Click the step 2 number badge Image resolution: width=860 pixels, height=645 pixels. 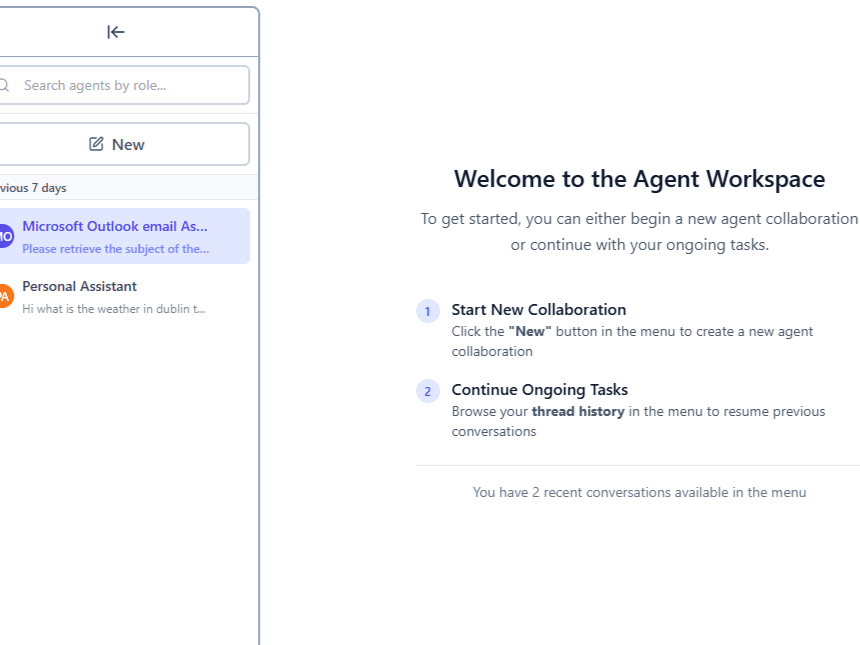pos(427,391)
